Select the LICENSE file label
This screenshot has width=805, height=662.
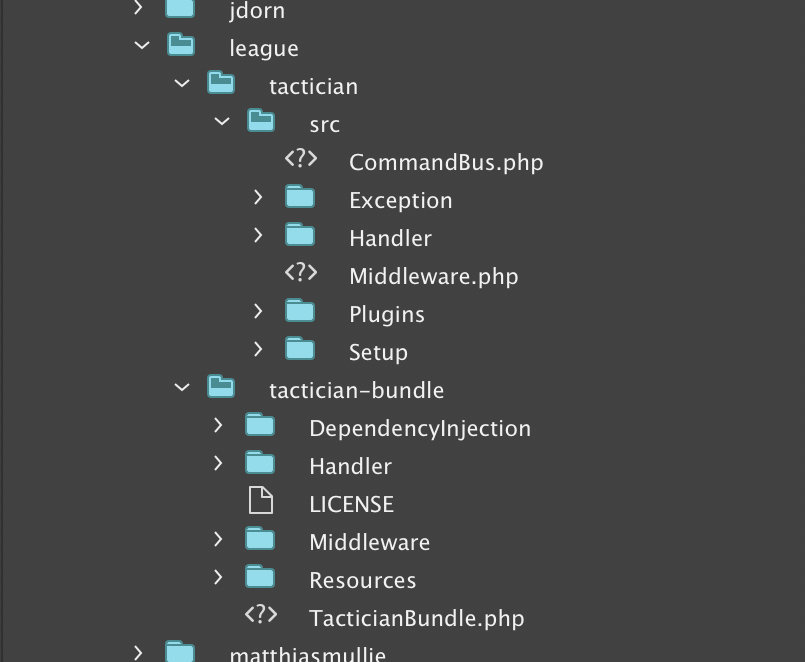[x=351, y=504]
